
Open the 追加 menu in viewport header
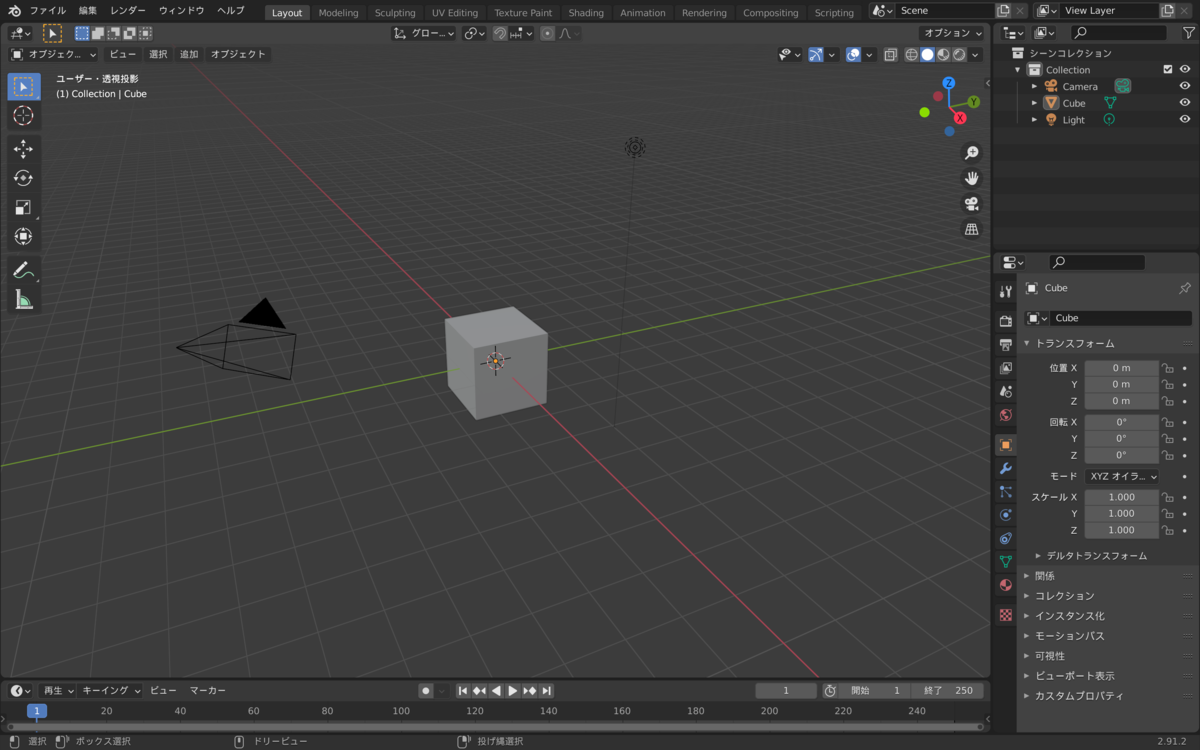(x=189, y=54)
